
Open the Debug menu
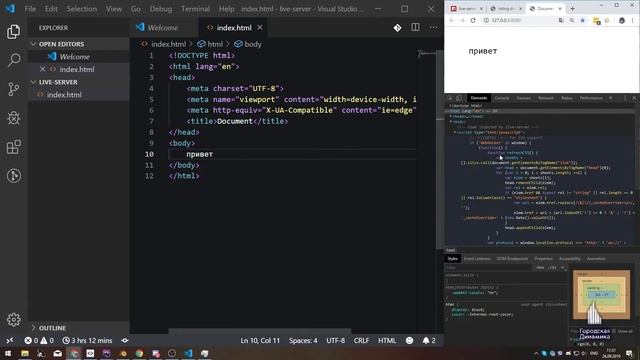(x=160, y=9)
